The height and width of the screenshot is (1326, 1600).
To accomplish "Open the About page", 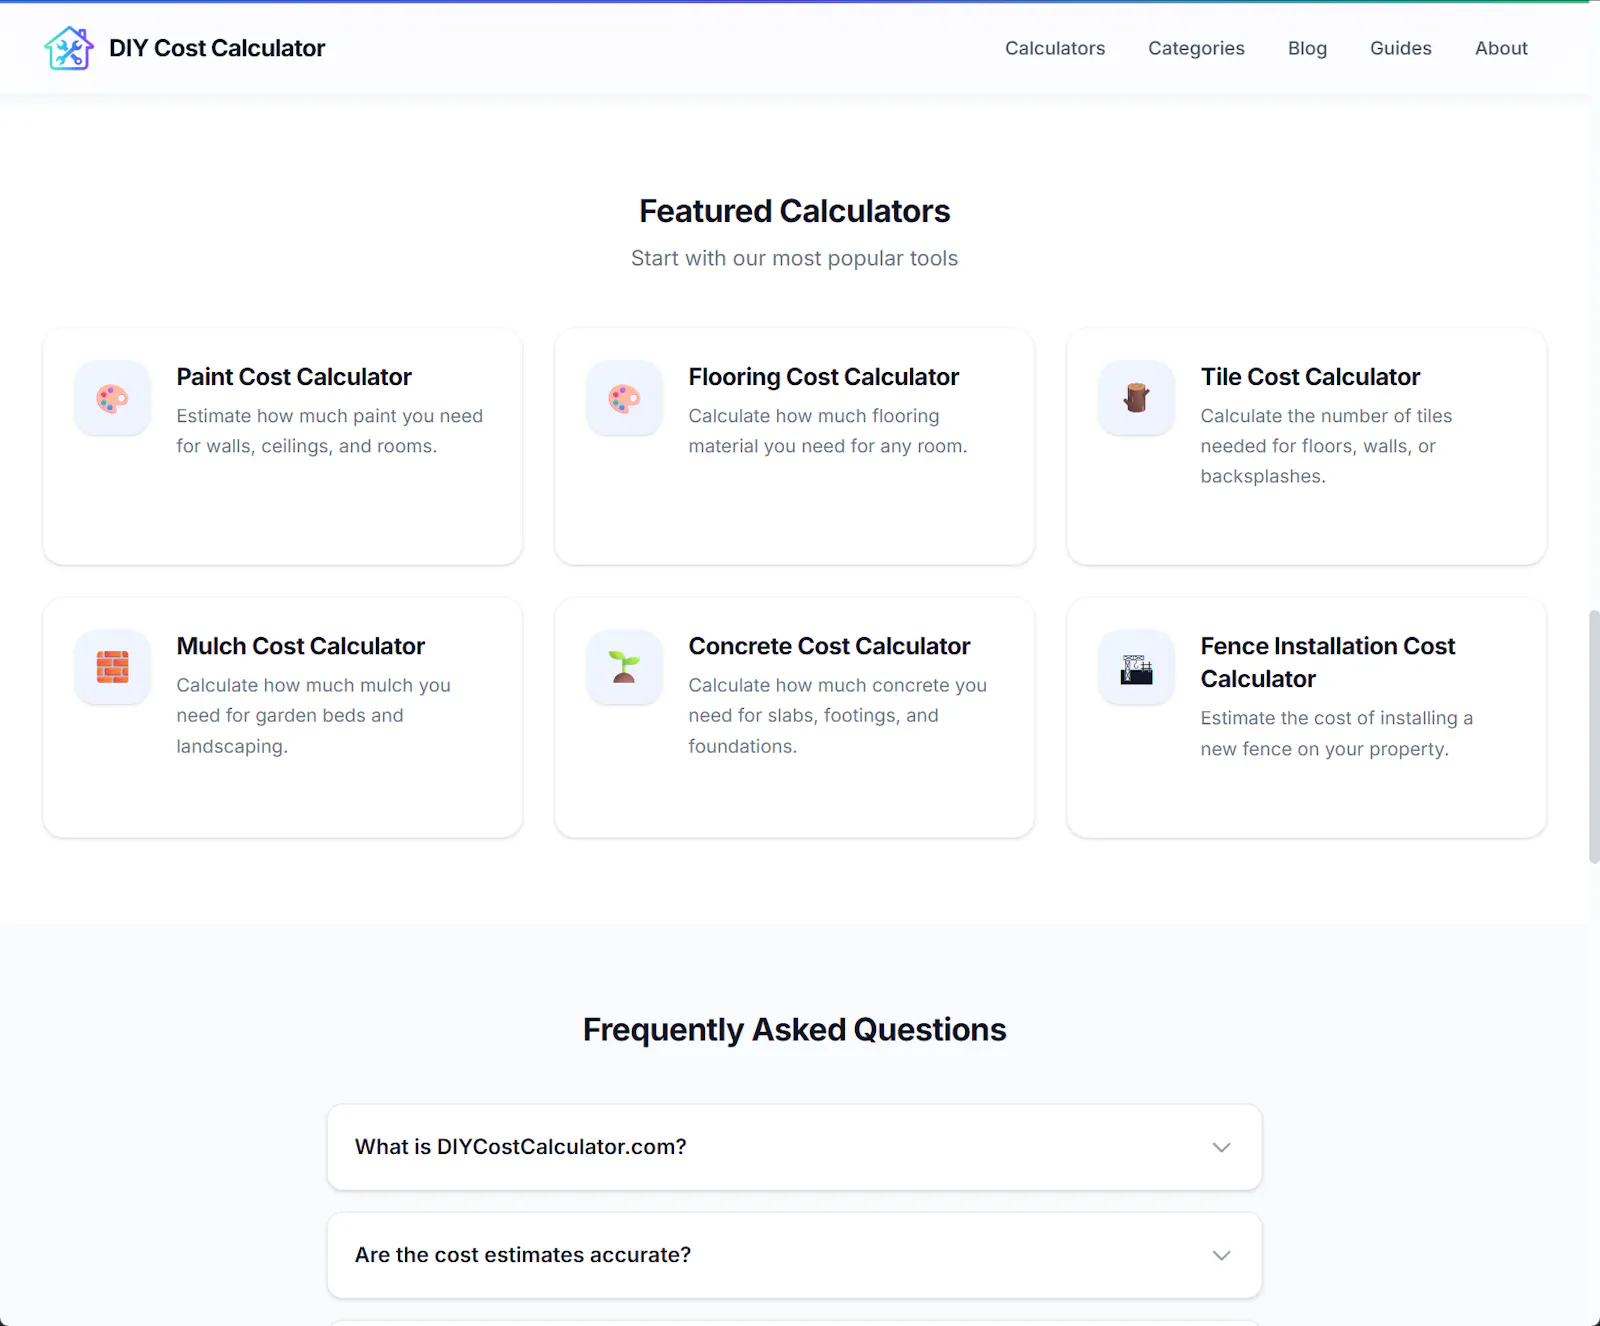I will (1501, 48).
